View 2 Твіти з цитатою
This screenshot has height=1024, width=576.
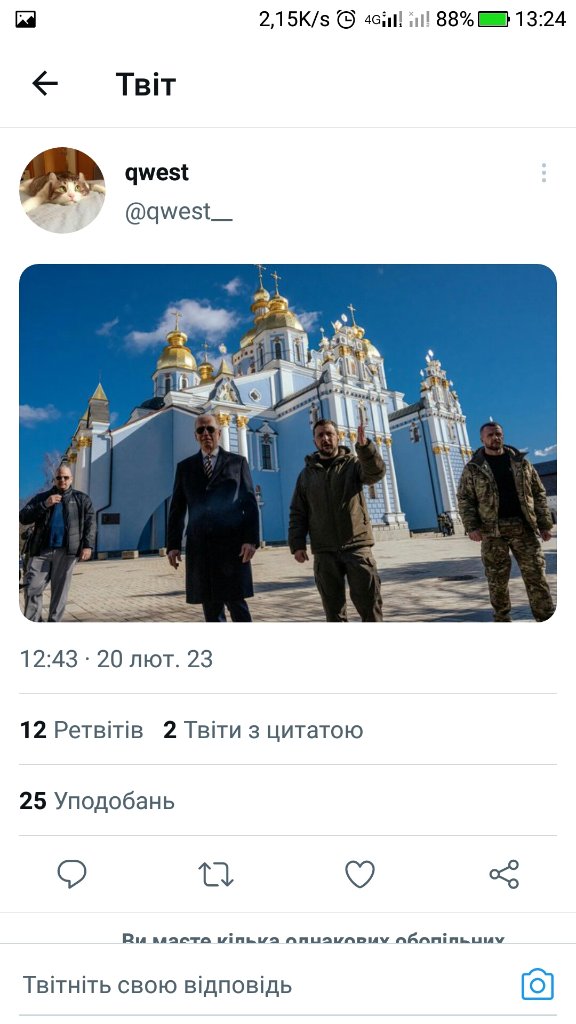point(263,729)
